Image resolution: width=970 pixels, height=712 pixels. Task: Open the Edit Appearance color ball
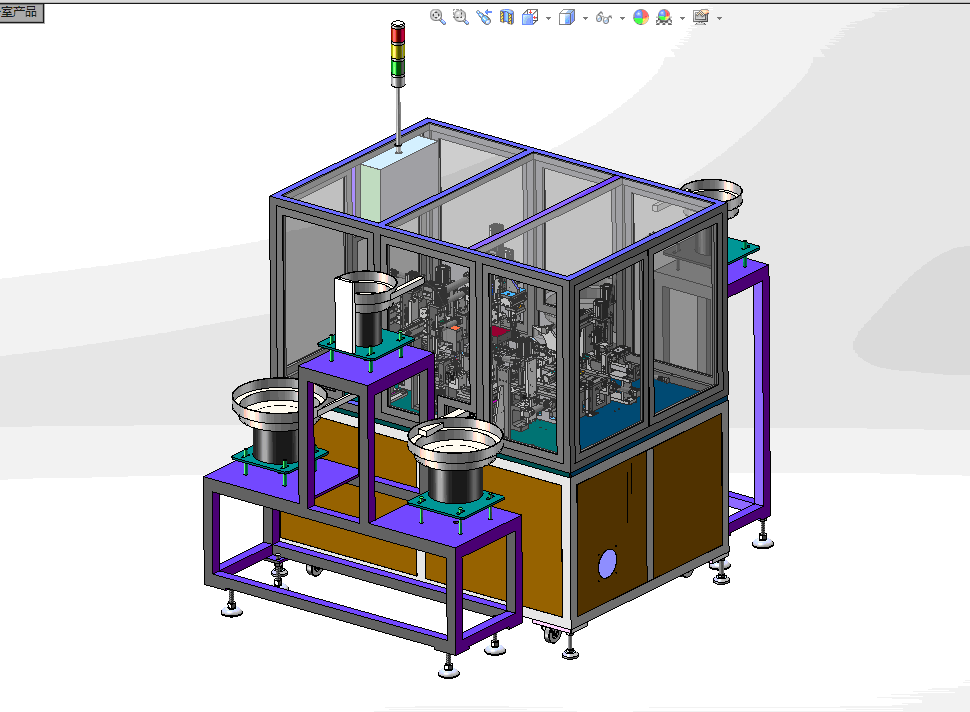tap(641, 17)
